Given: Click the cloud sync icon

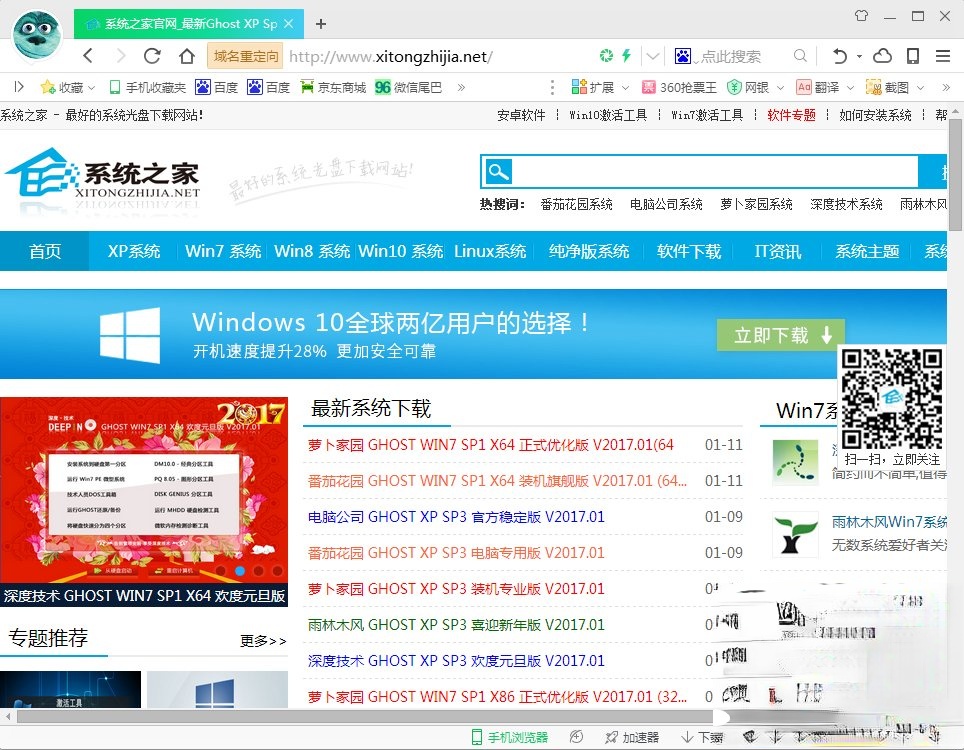Looking at the screenshot, I should [x=882, y=57].
